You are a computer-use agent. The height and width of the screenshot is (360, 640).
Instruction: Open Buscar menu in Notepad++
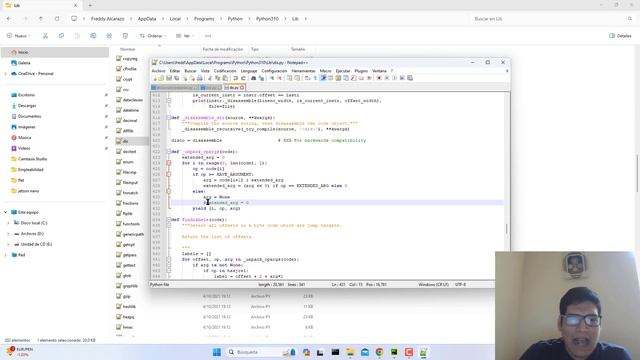coord(190,71)
